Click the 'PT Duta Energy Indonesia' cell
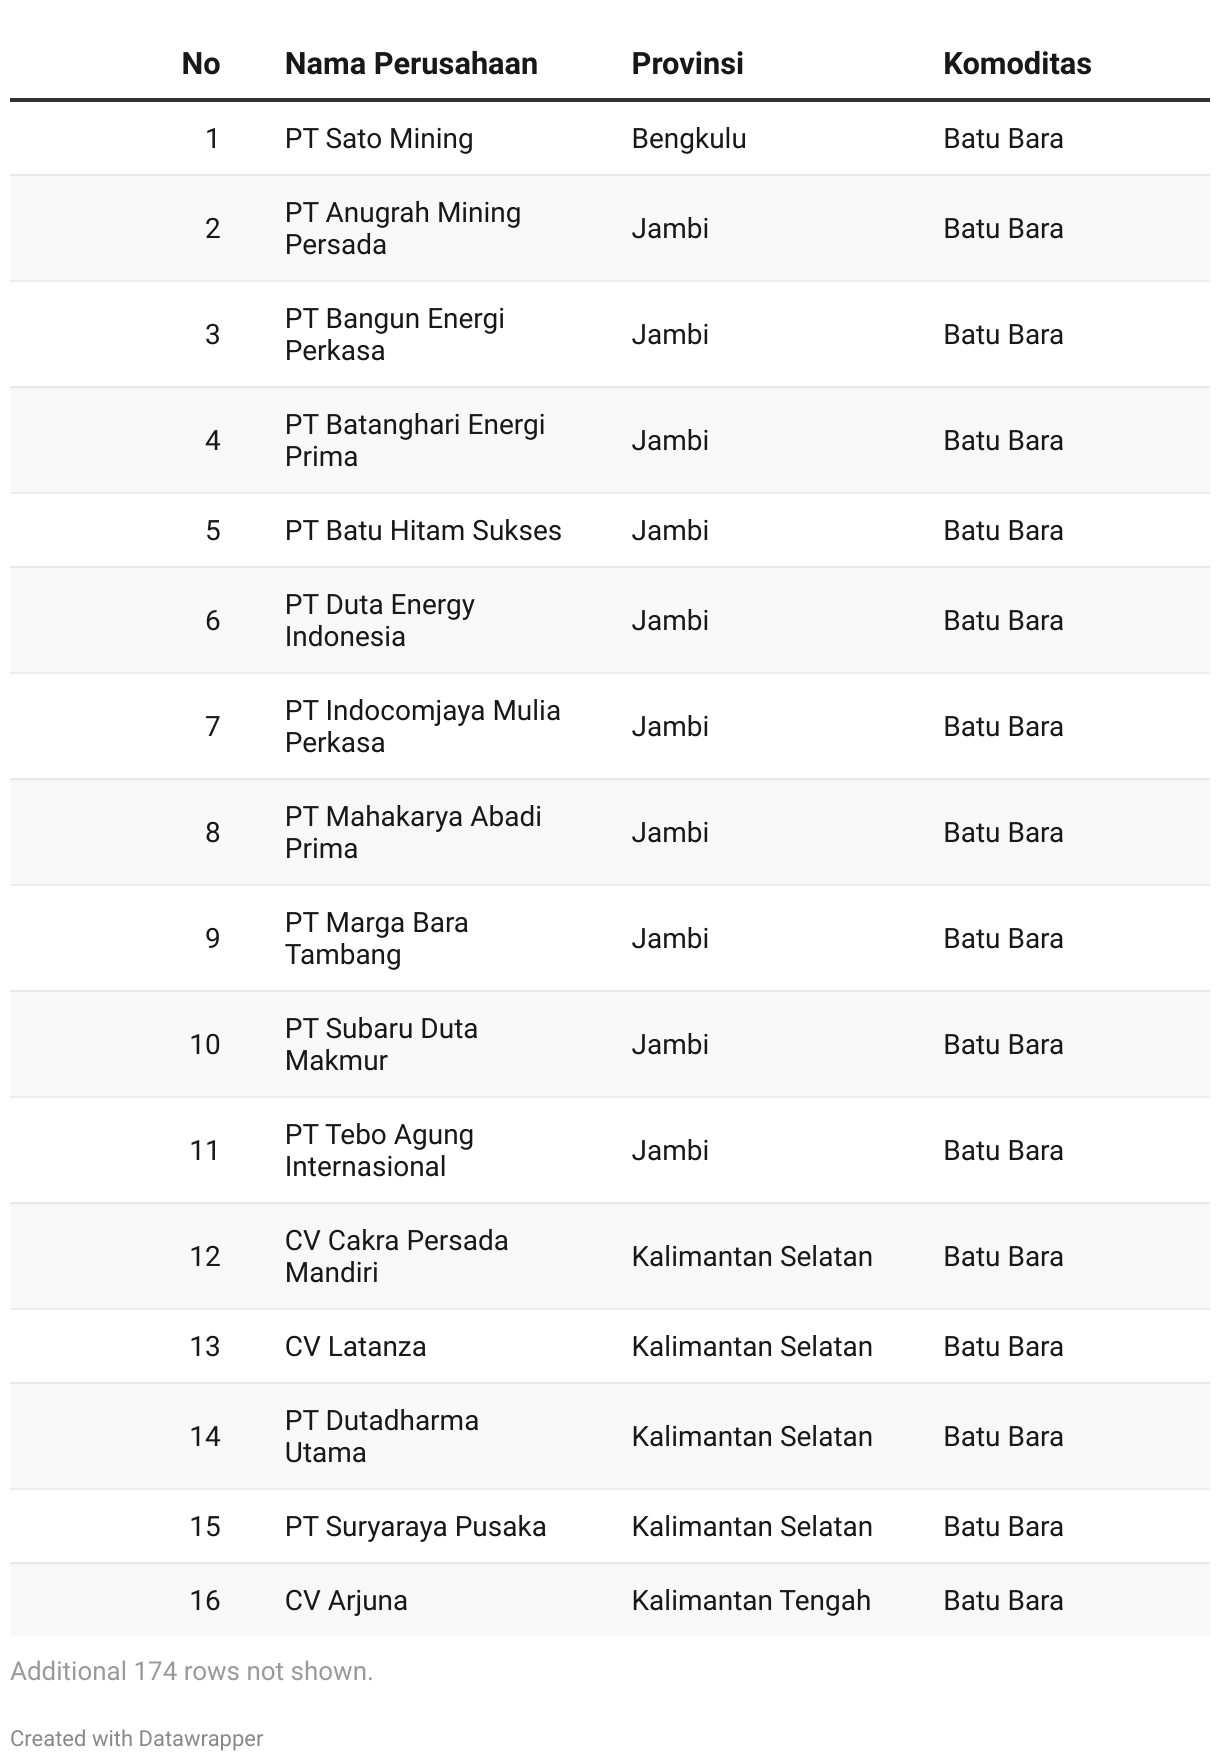Image resolution: width=1220 pixels, height=1762 pixels. tap(379, 620)
